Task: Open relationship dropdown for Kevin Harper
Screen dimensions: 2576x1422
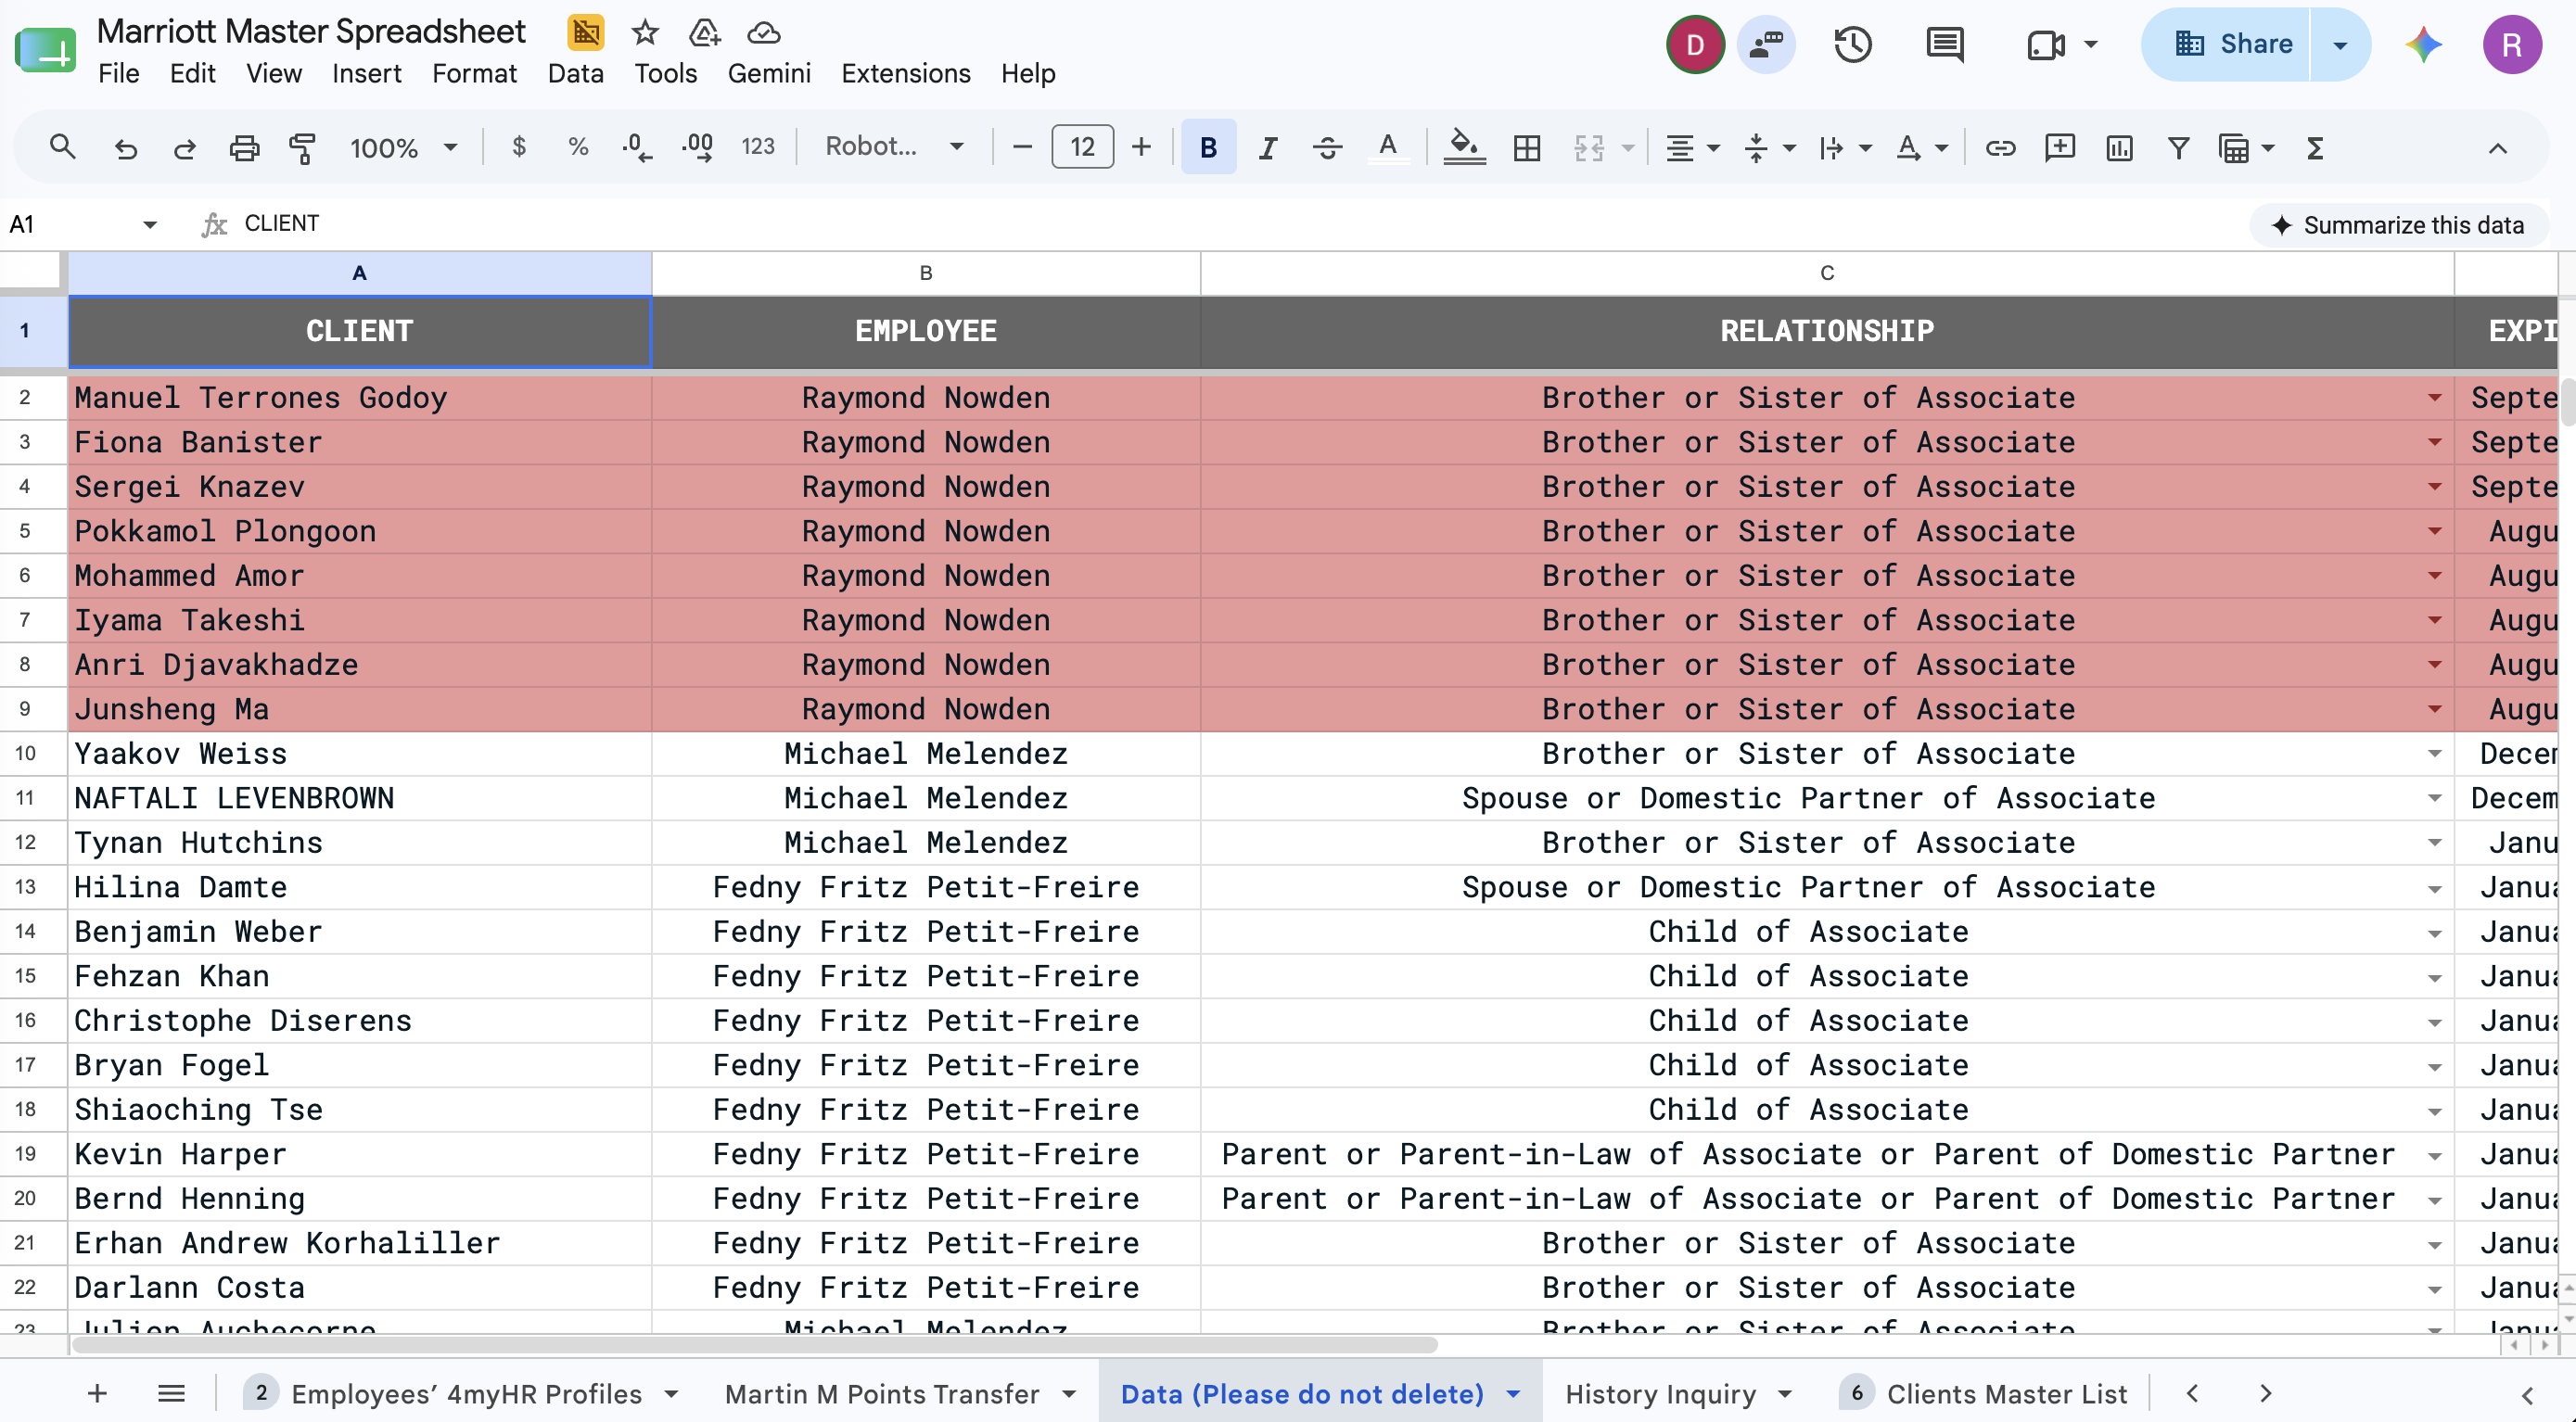Action: pyautogui.click(x=2434, y=1155)
